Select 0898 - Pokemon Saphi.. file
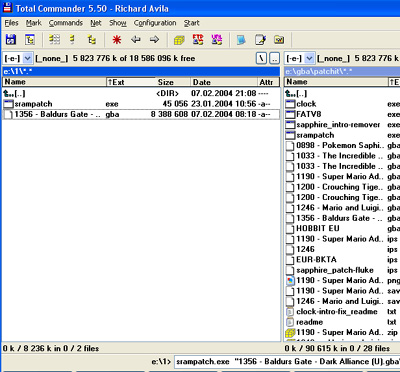This screenshot has width=400, height=372. click(342, 145)
